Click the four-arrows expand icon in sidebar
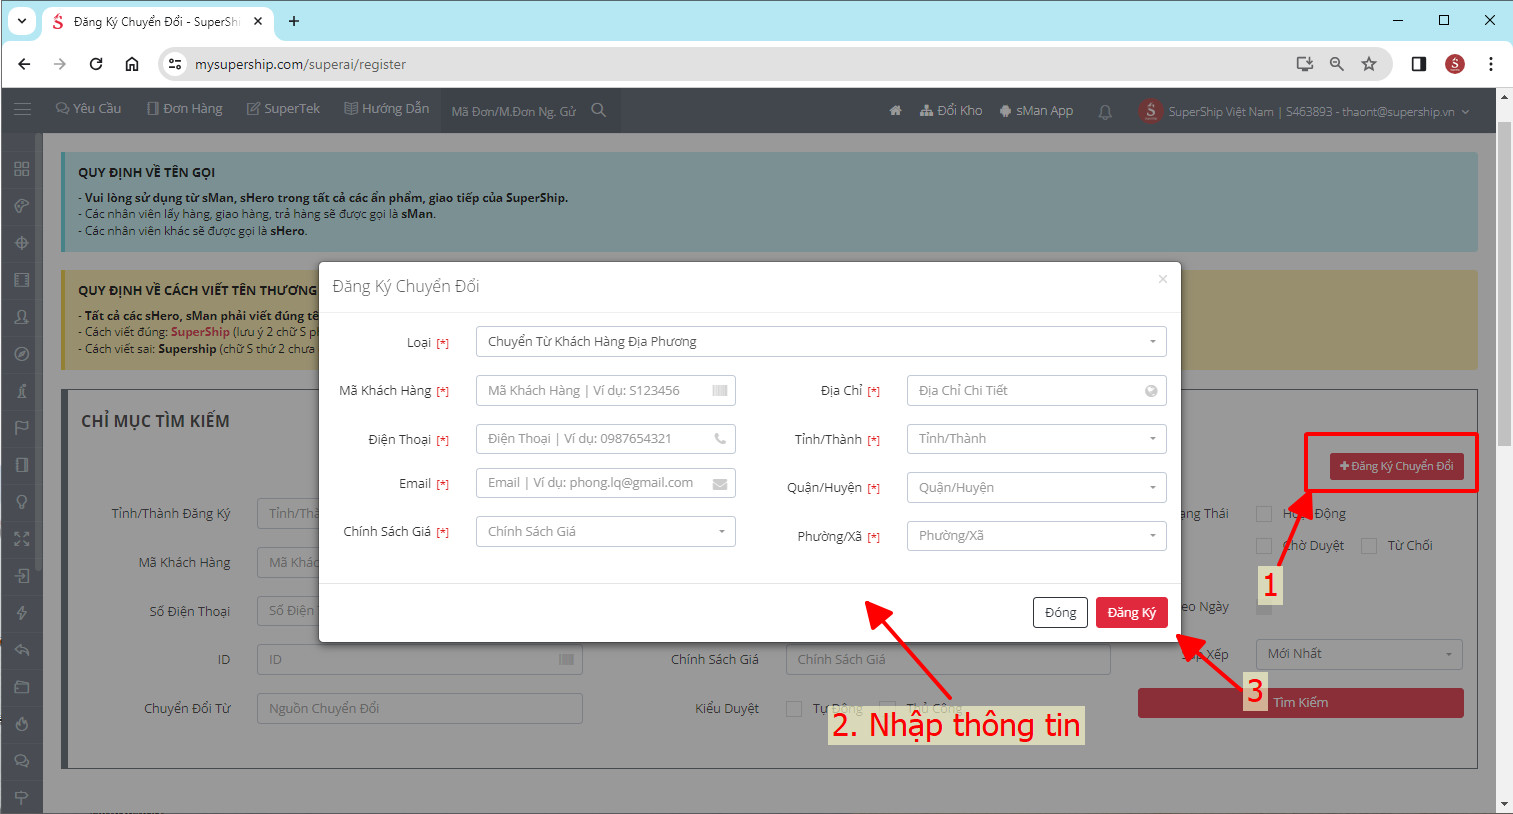The height and width of the screenshot is (814, 1513). (x=22, y=539)
